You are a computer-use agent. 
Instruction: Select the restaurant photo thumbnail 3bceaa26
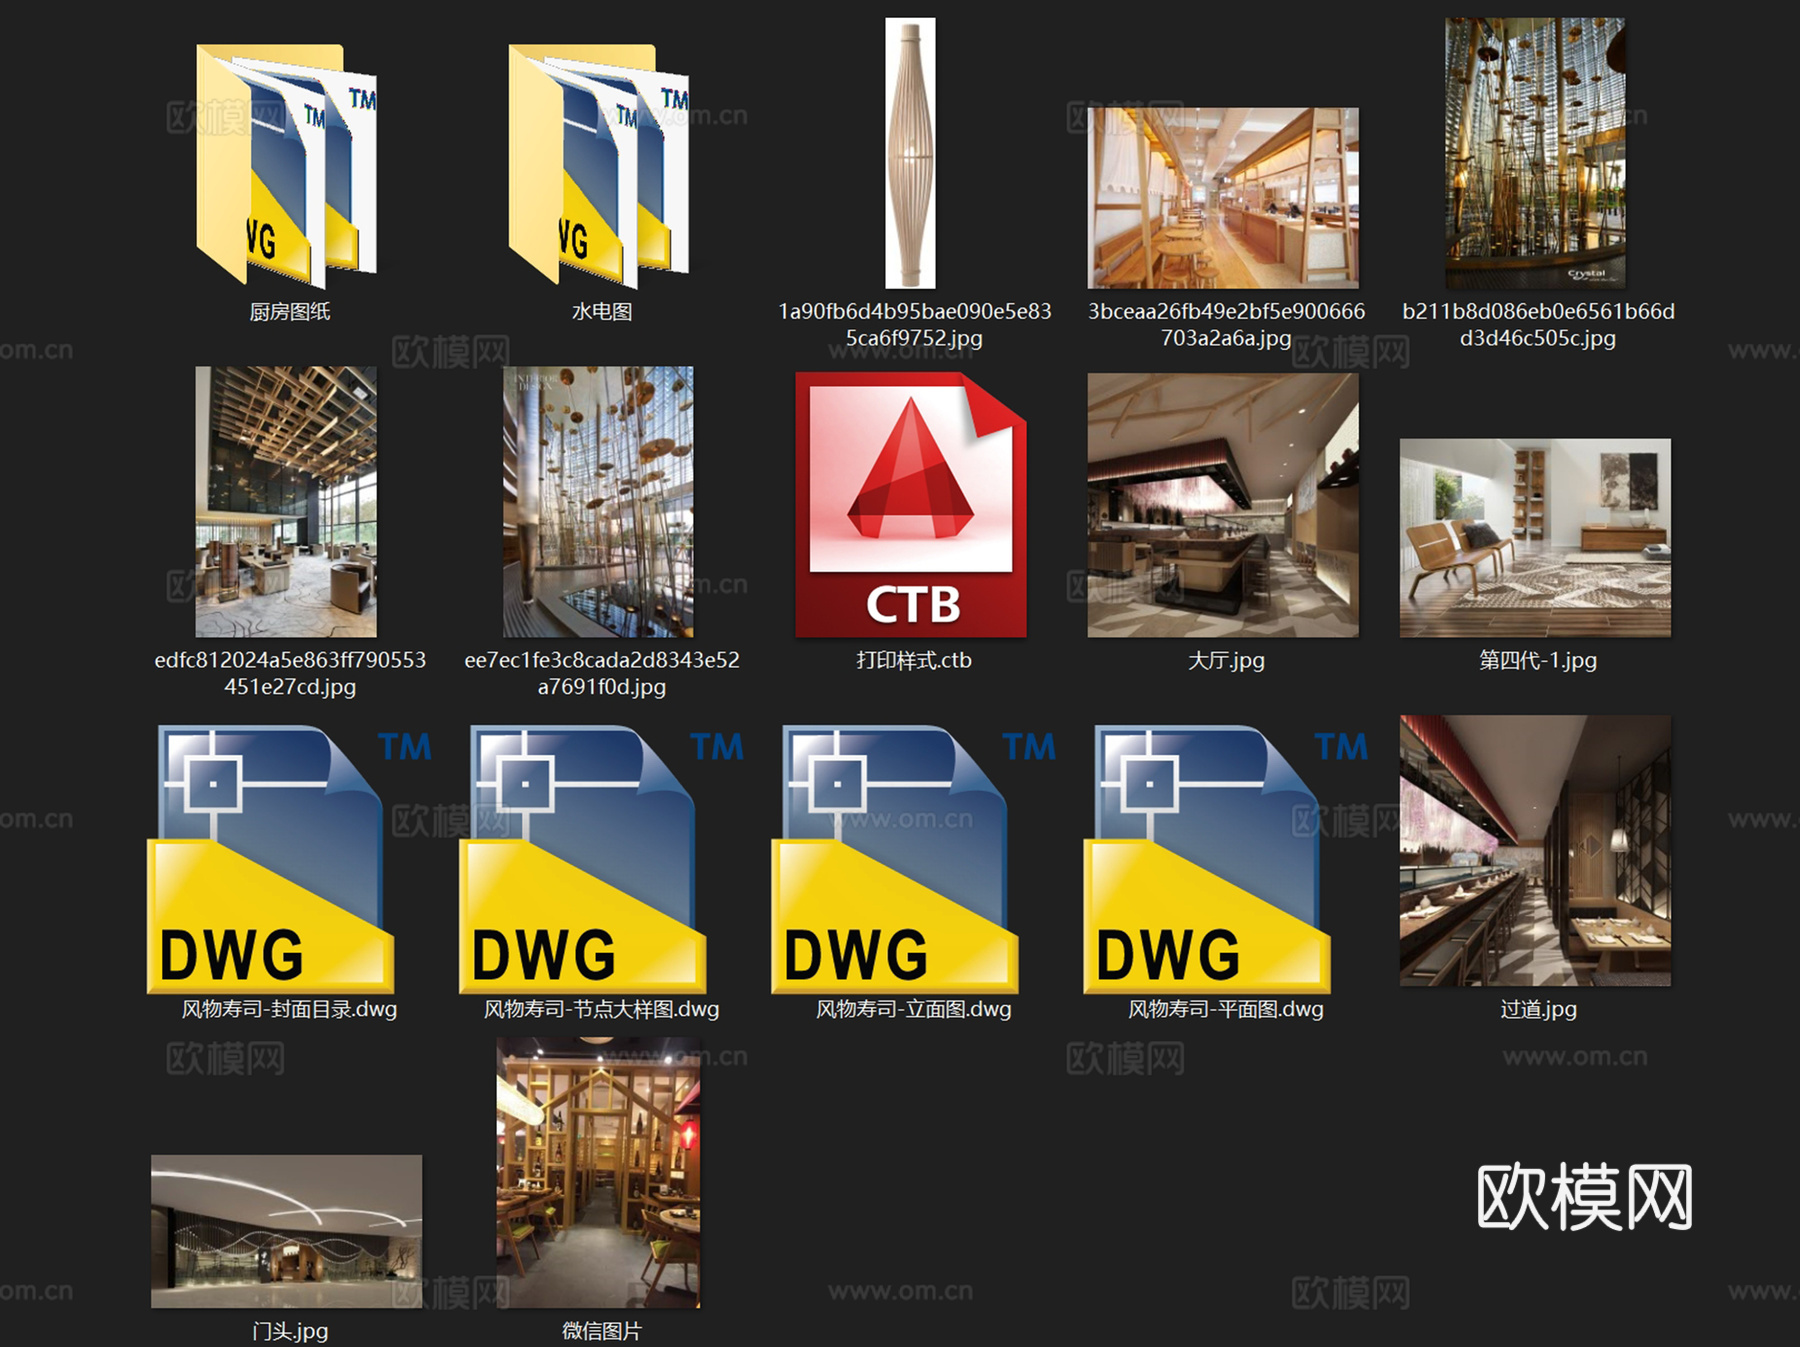click(x=1223, y=198)
